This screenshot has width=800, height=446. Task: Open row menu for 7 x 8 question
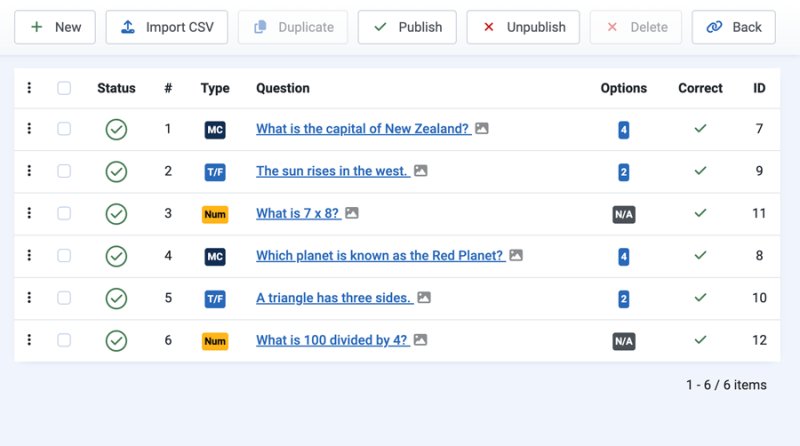tap(29, 213)
